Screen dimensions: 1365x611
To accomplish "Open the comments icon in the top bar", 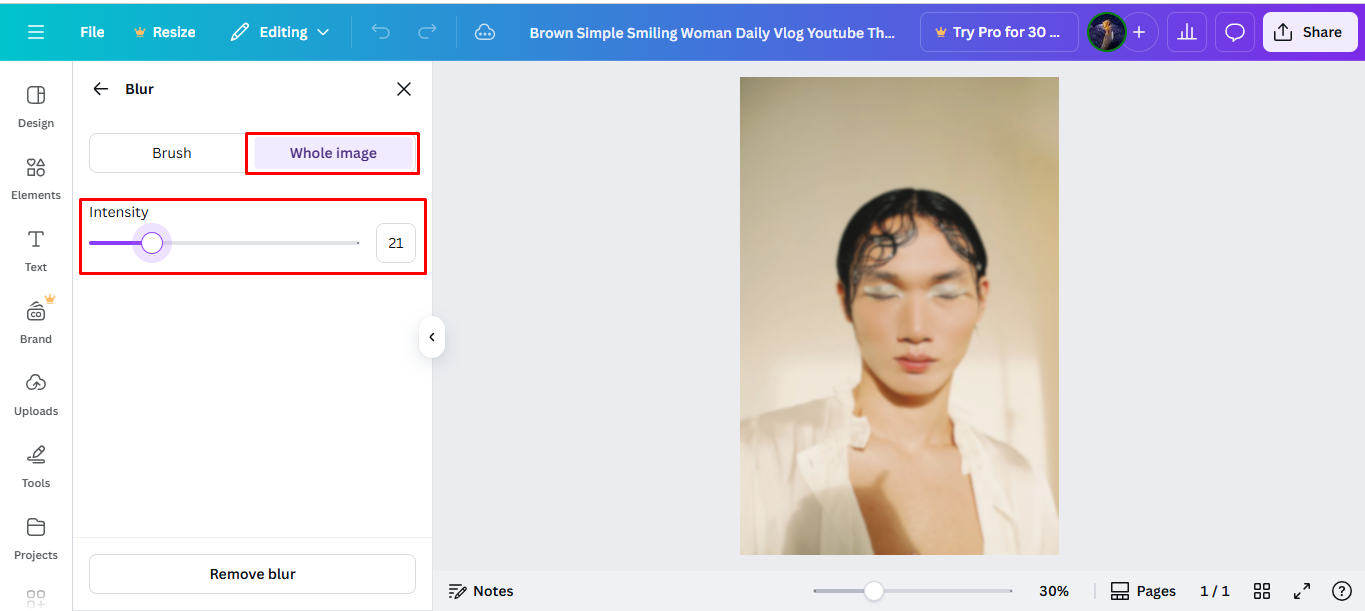I will pos(1234,31).
